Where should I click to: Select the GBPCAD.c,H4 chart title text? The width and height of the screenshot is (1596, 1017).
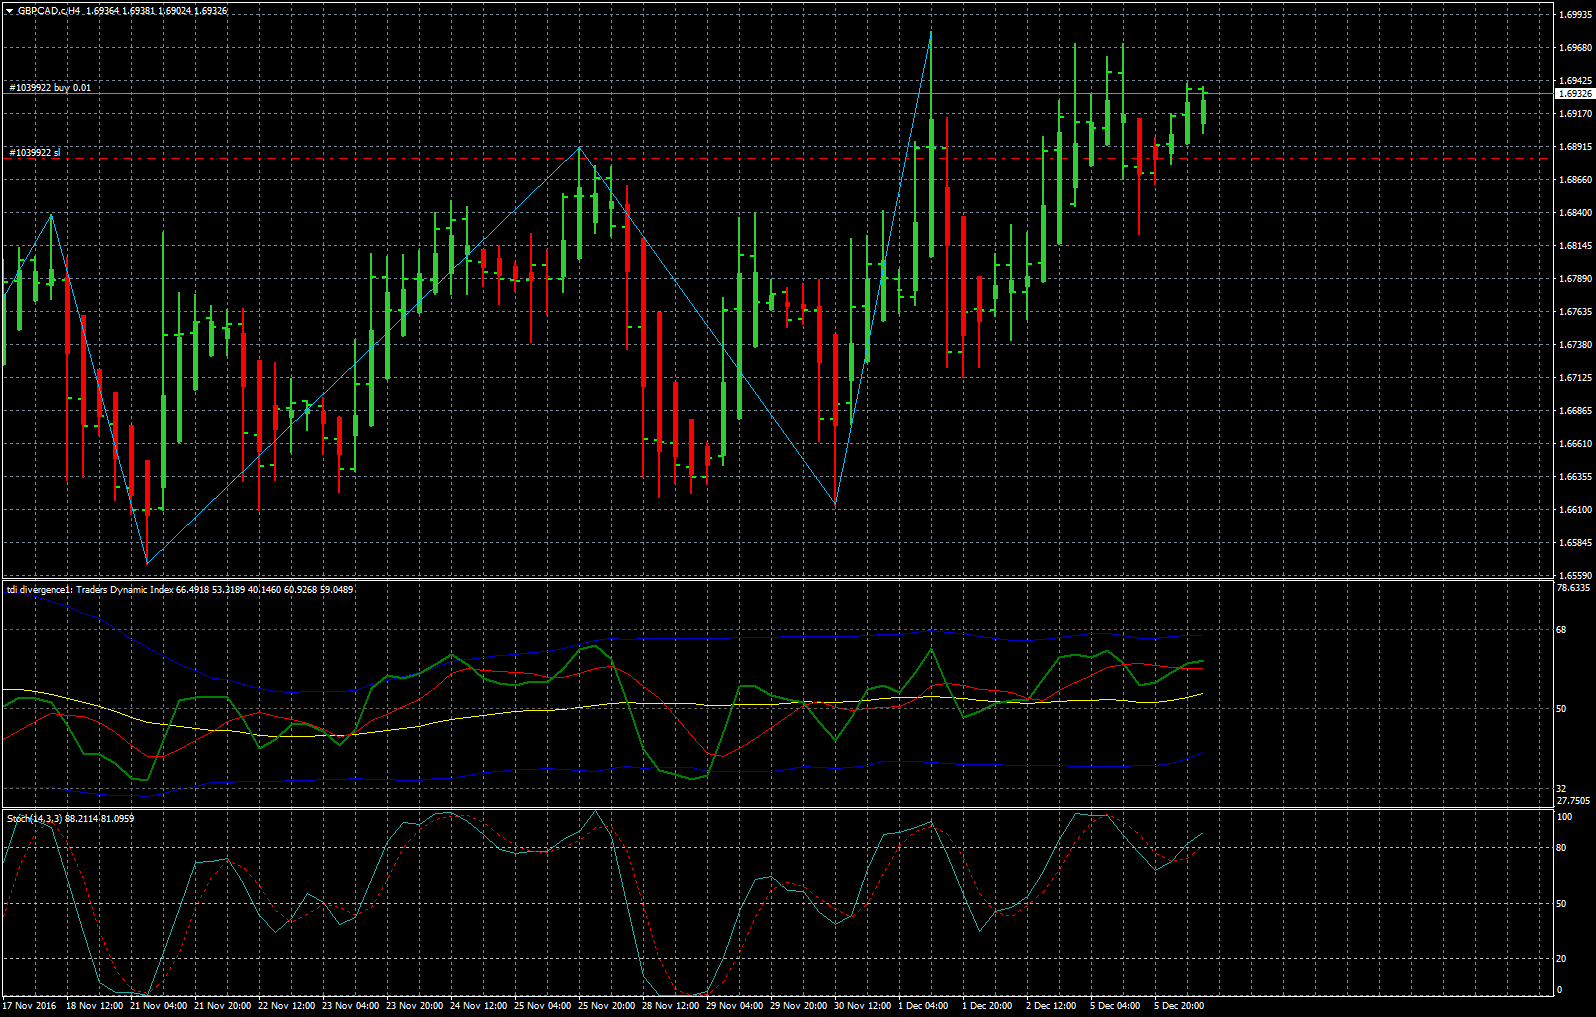(x=50, y=11)
